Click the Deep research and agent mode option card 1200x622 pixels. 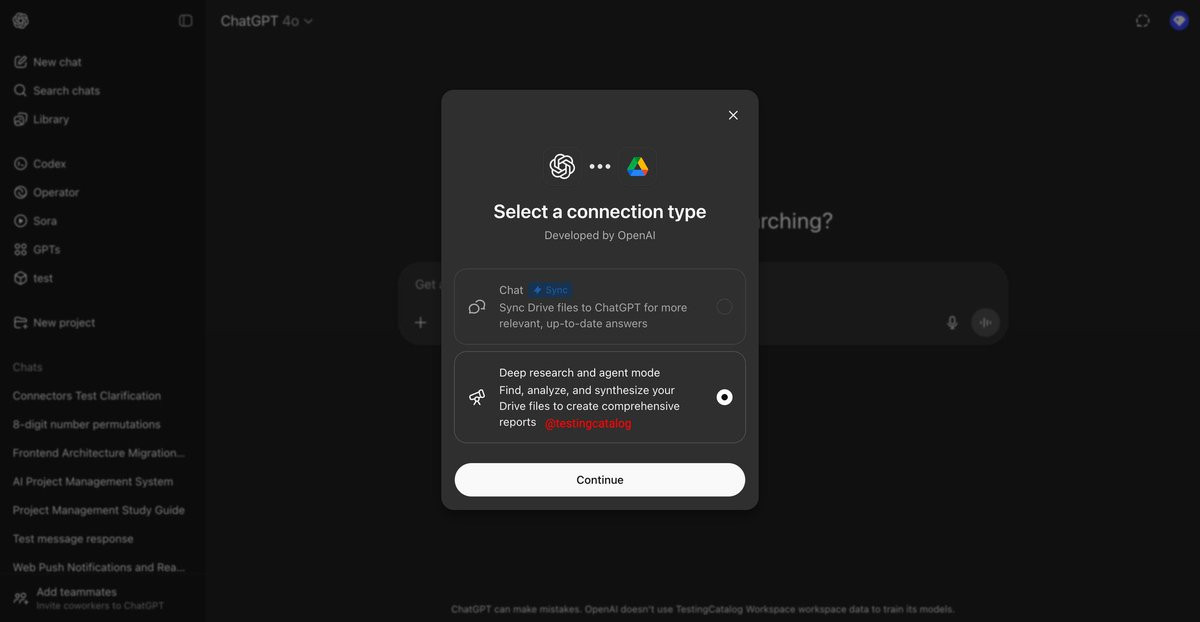pos(600,397)
